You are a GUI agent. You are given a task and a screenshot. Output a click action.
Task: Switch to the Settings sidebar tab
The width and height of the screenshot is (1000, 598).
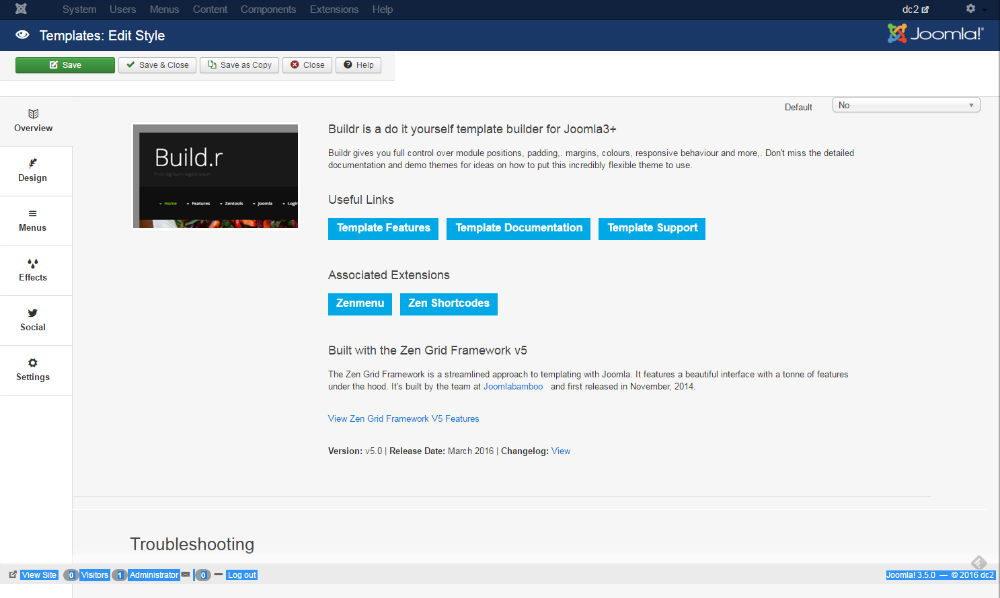coord(33,370)
